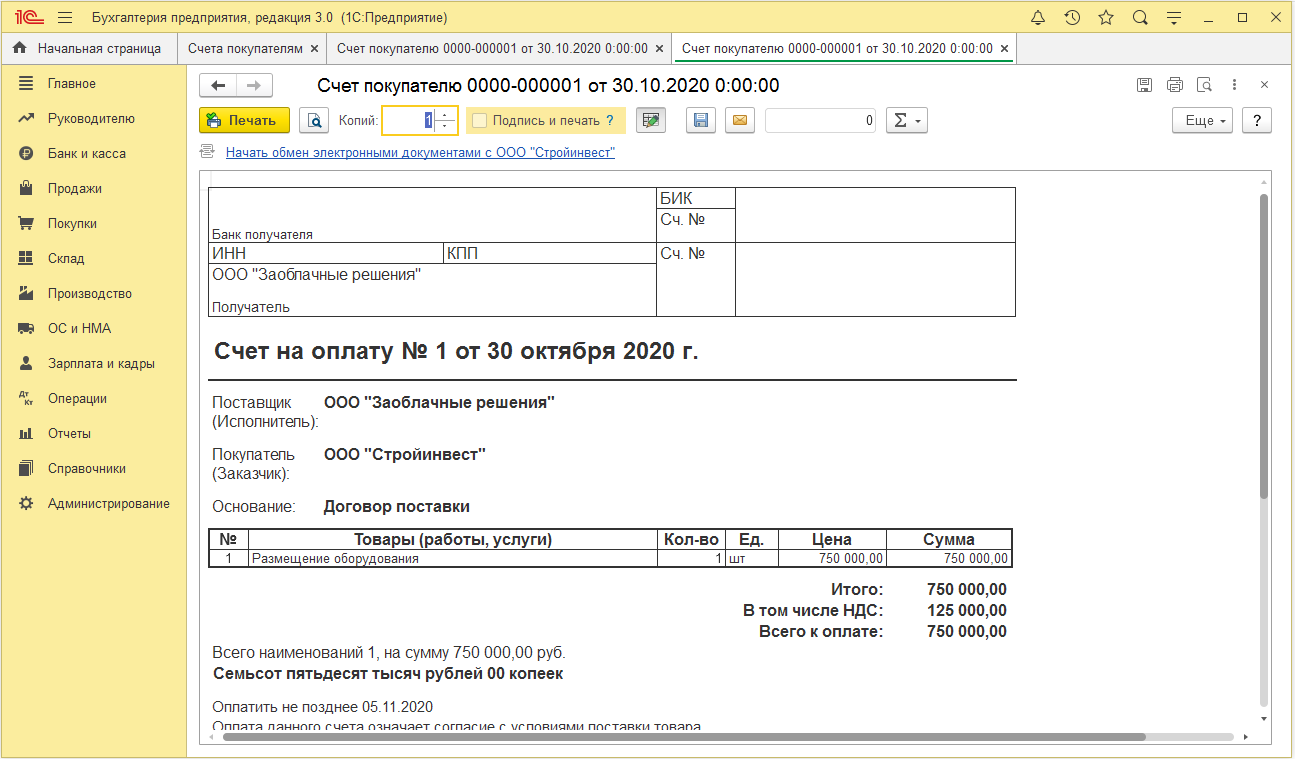Click the БИК cell in bank details

tap(696, 198)
